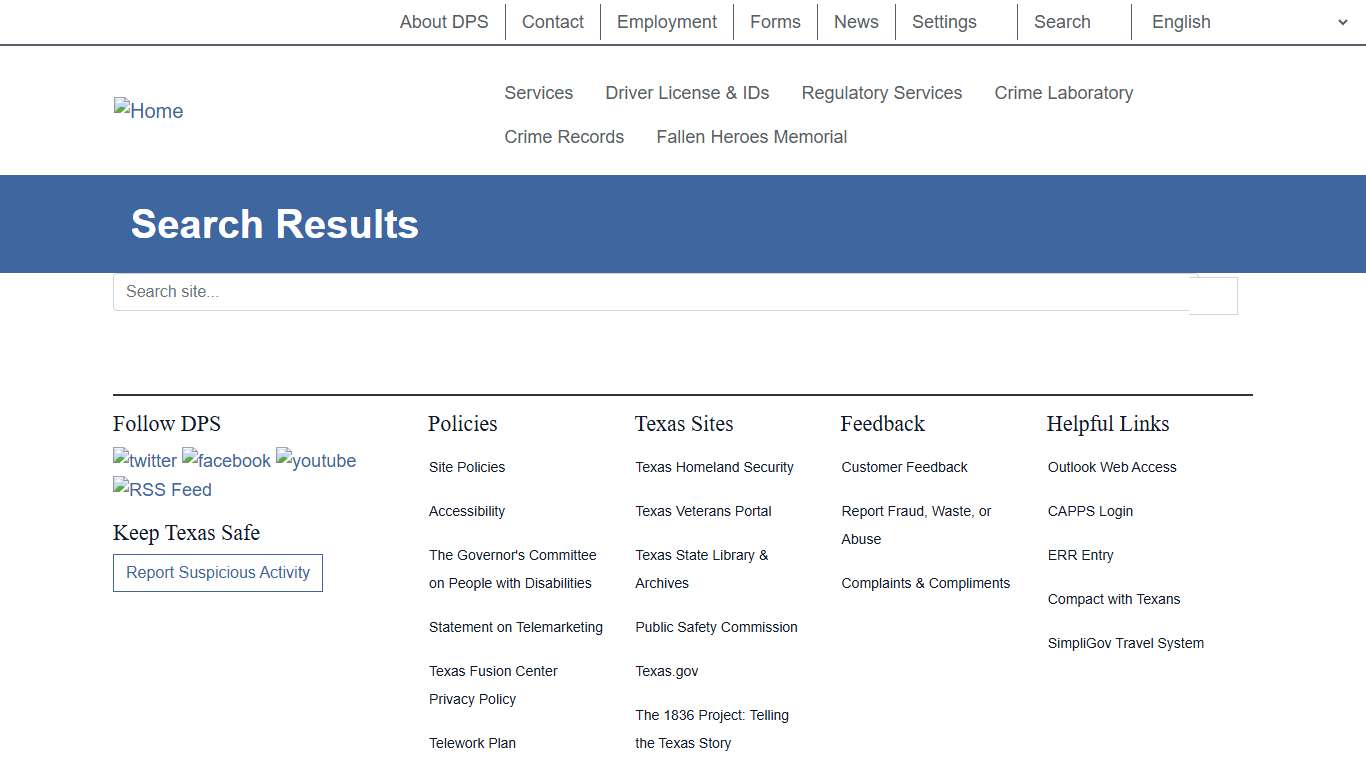The image size is (1366, 768).
Task: Open the Settings menu
Action: click(943, 21)
